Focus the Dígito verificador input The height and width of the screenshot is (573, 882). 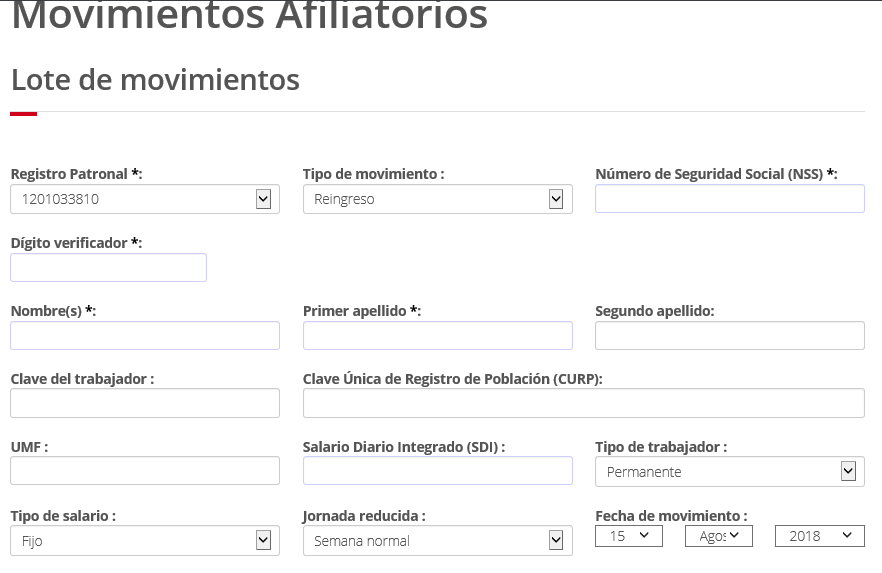(x=109, y=268)
